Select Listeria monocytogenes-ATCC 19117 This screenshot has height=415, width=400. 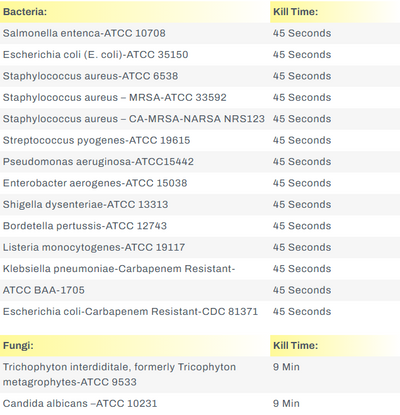94,247
